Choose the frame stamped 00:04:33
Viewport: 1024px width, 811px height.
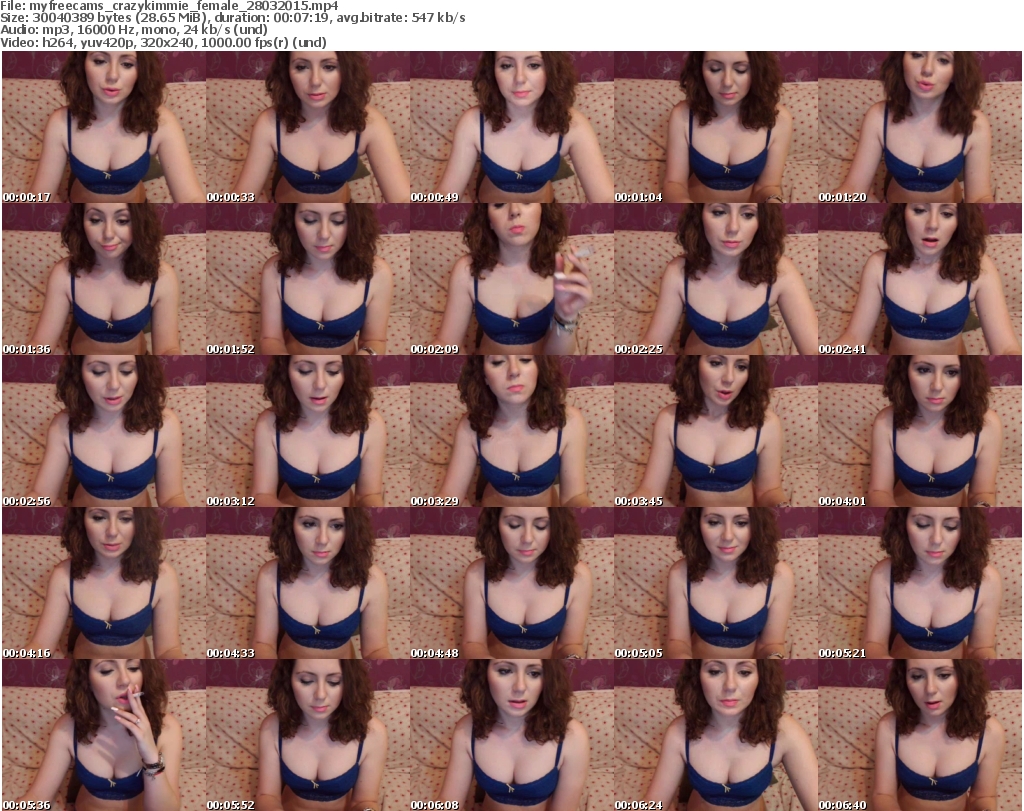(x=308, y=583)
